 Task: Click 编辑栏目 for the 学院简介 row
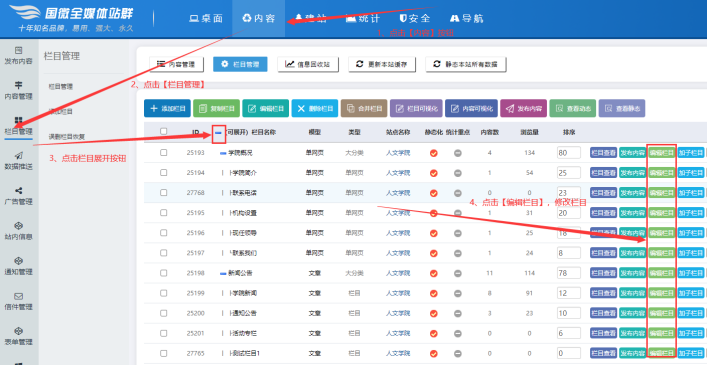click(661, 173)
